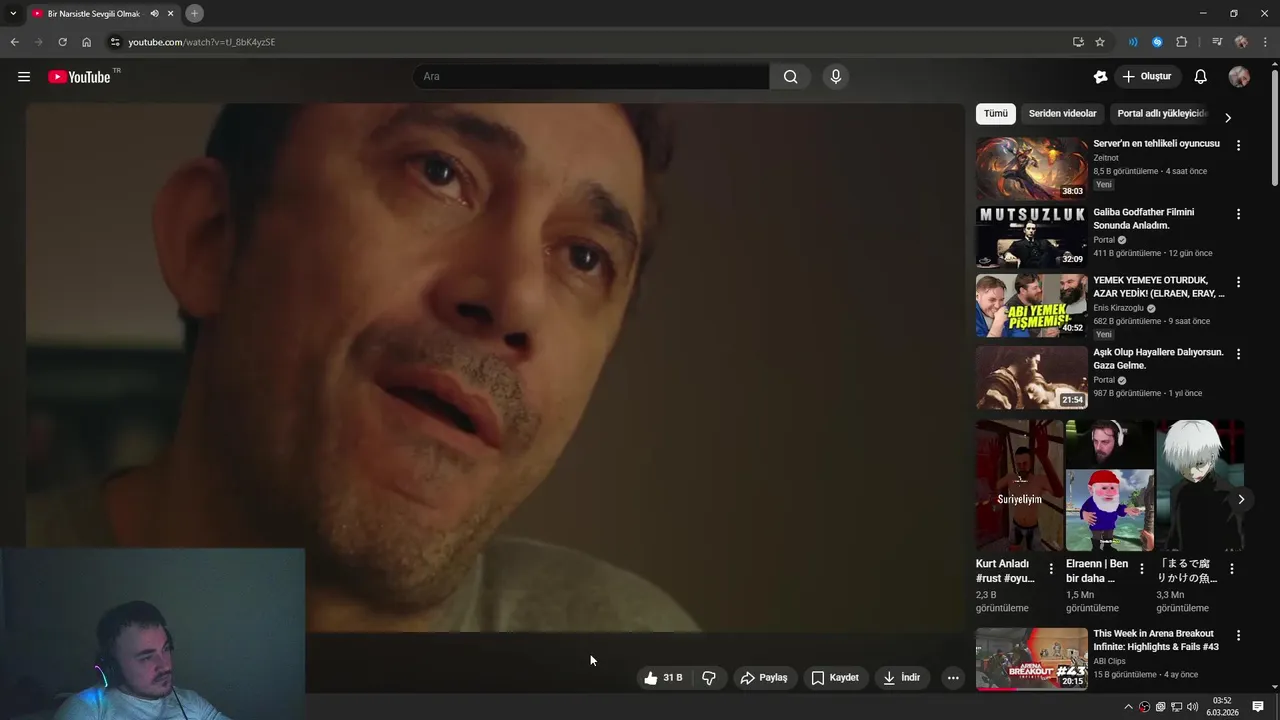Viewport: 1280px width, 720px height.
Task: Click the star-shaped icon beside Oluştur
Action: 1100,77
